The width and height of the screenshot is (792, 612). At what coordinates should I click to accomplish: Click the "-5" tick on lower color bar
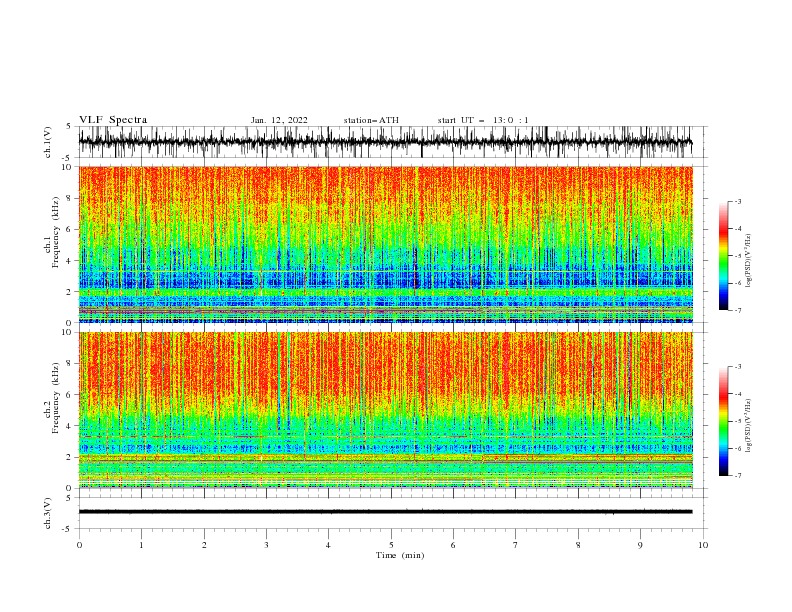click(x=738, y=421)
